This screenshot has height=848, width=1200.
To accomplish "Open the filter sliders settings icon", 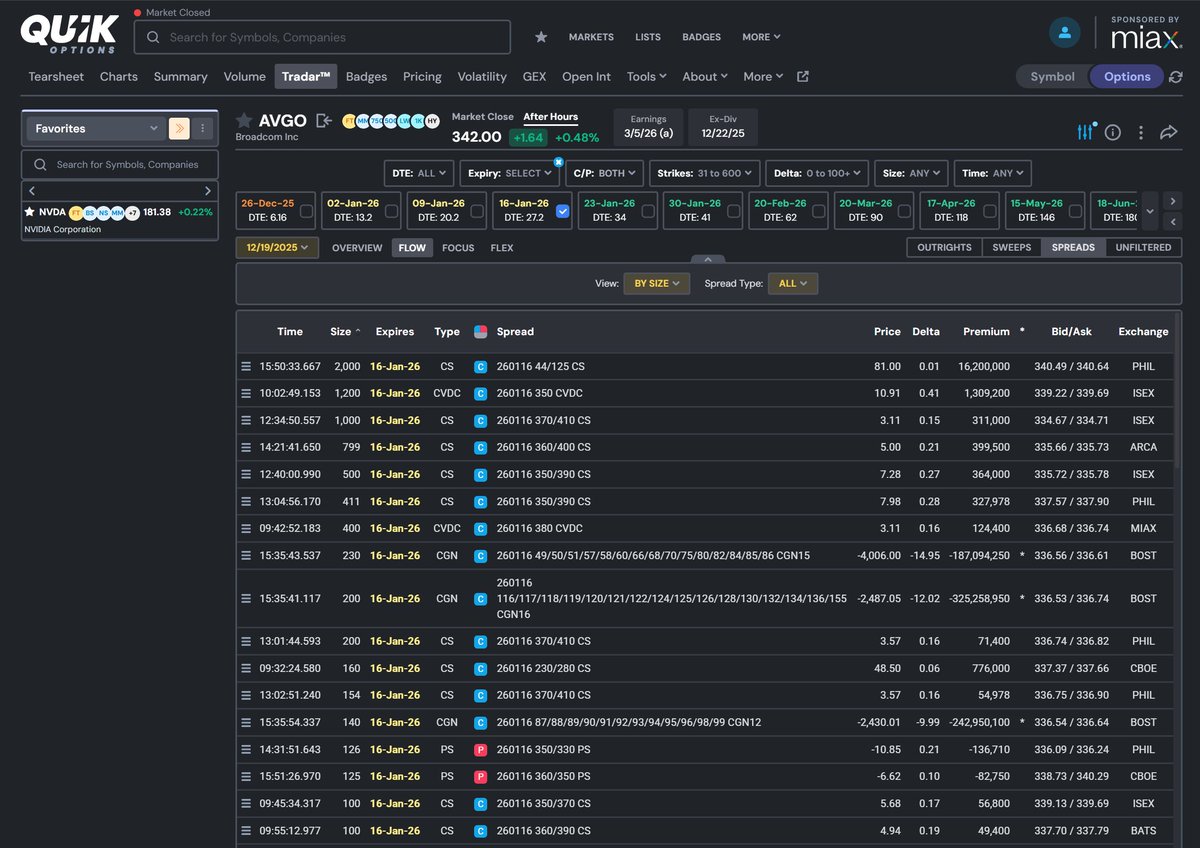I will [x=1085, y=132].
